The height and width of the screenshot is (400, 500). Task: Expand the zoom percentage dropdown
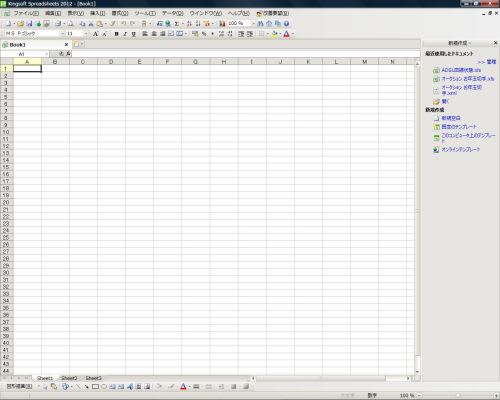pyautogui.click(x=253, y=24)
